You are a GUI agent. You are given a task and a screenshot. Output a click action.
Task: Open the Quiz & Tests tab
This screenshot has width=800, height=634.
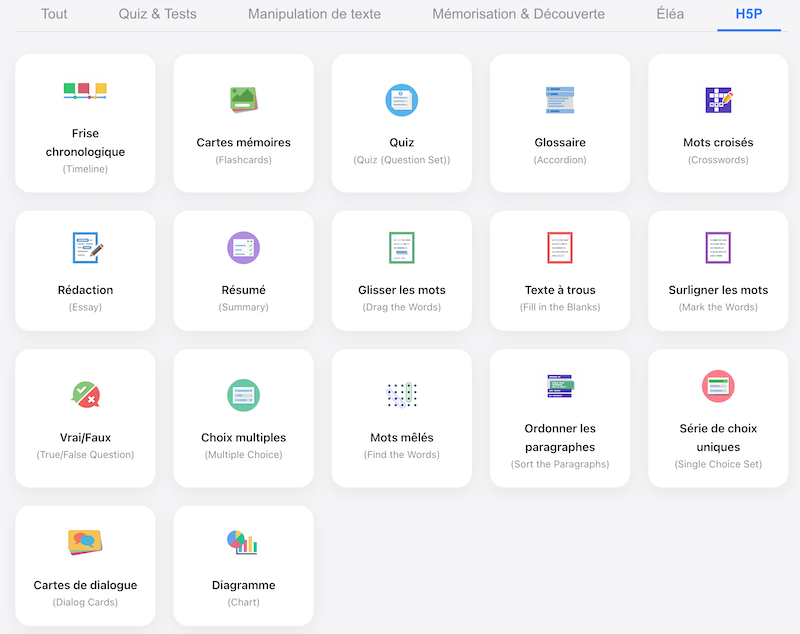(157, 14)
